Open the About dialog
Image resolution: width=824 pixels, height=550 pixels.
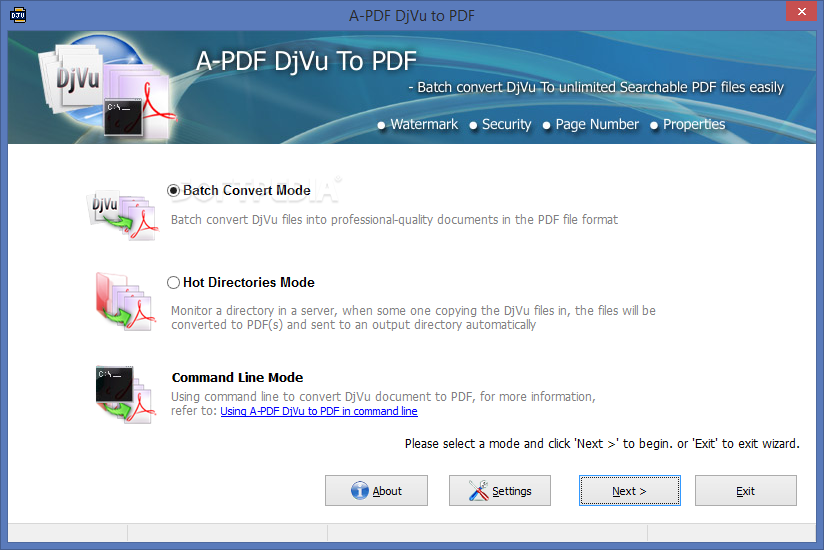[376, 491]
